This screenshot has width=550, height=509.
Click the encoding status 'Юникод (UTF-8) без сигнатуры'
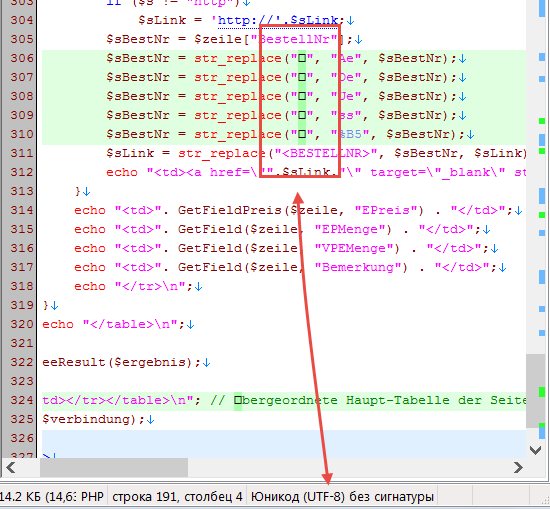(x=342, y=497)
